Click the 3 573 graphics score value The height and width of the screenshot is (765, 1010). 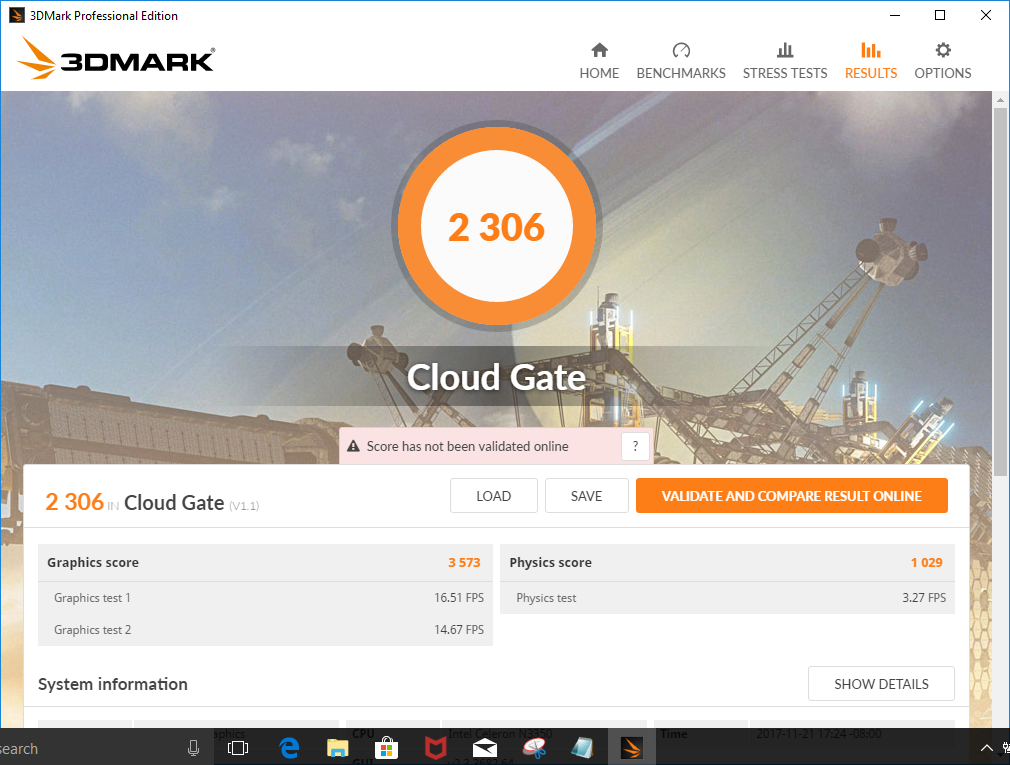click(464, 563)
